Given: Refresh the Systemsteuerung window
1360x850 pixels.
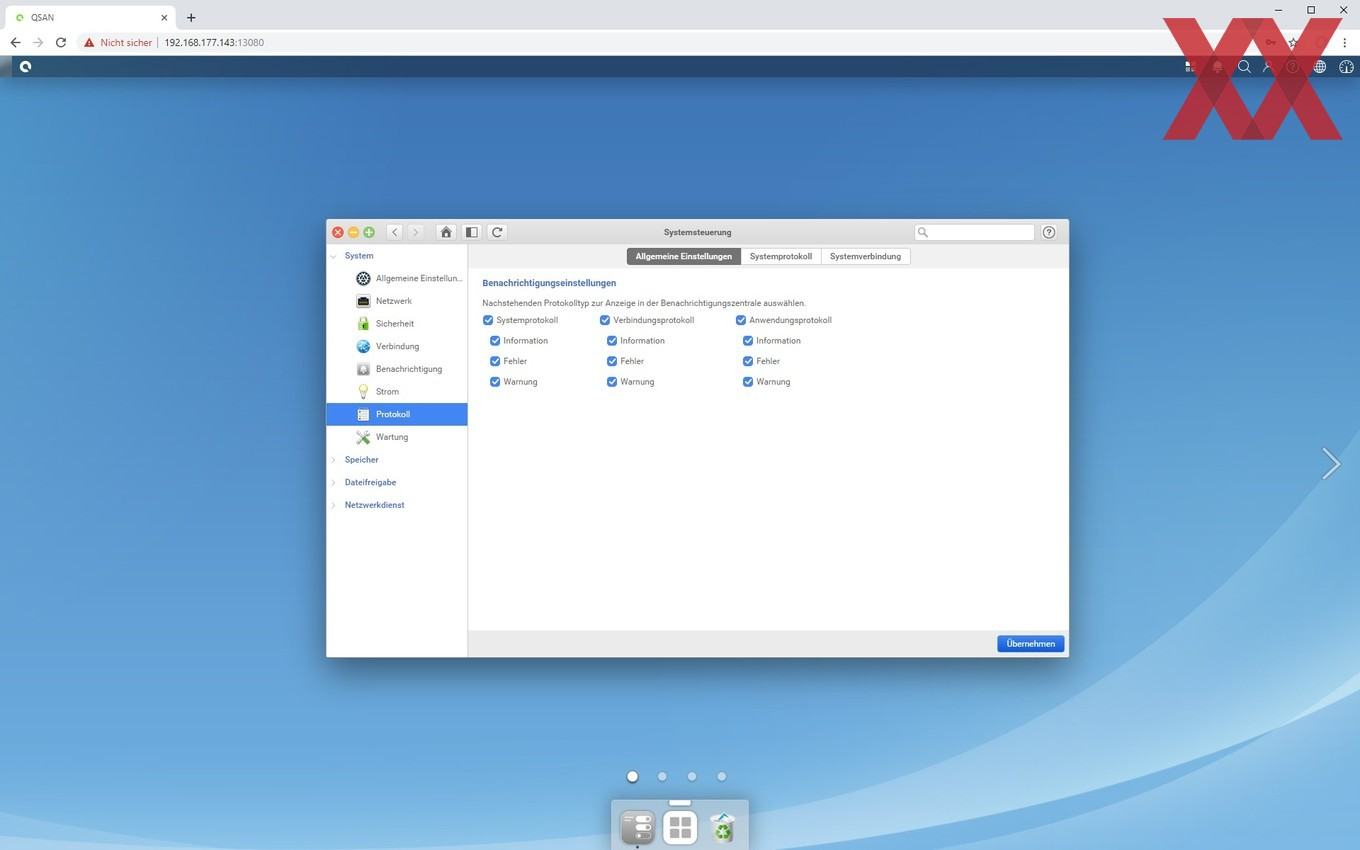Looking at the screenshot, I should click(x=497, y=232).
